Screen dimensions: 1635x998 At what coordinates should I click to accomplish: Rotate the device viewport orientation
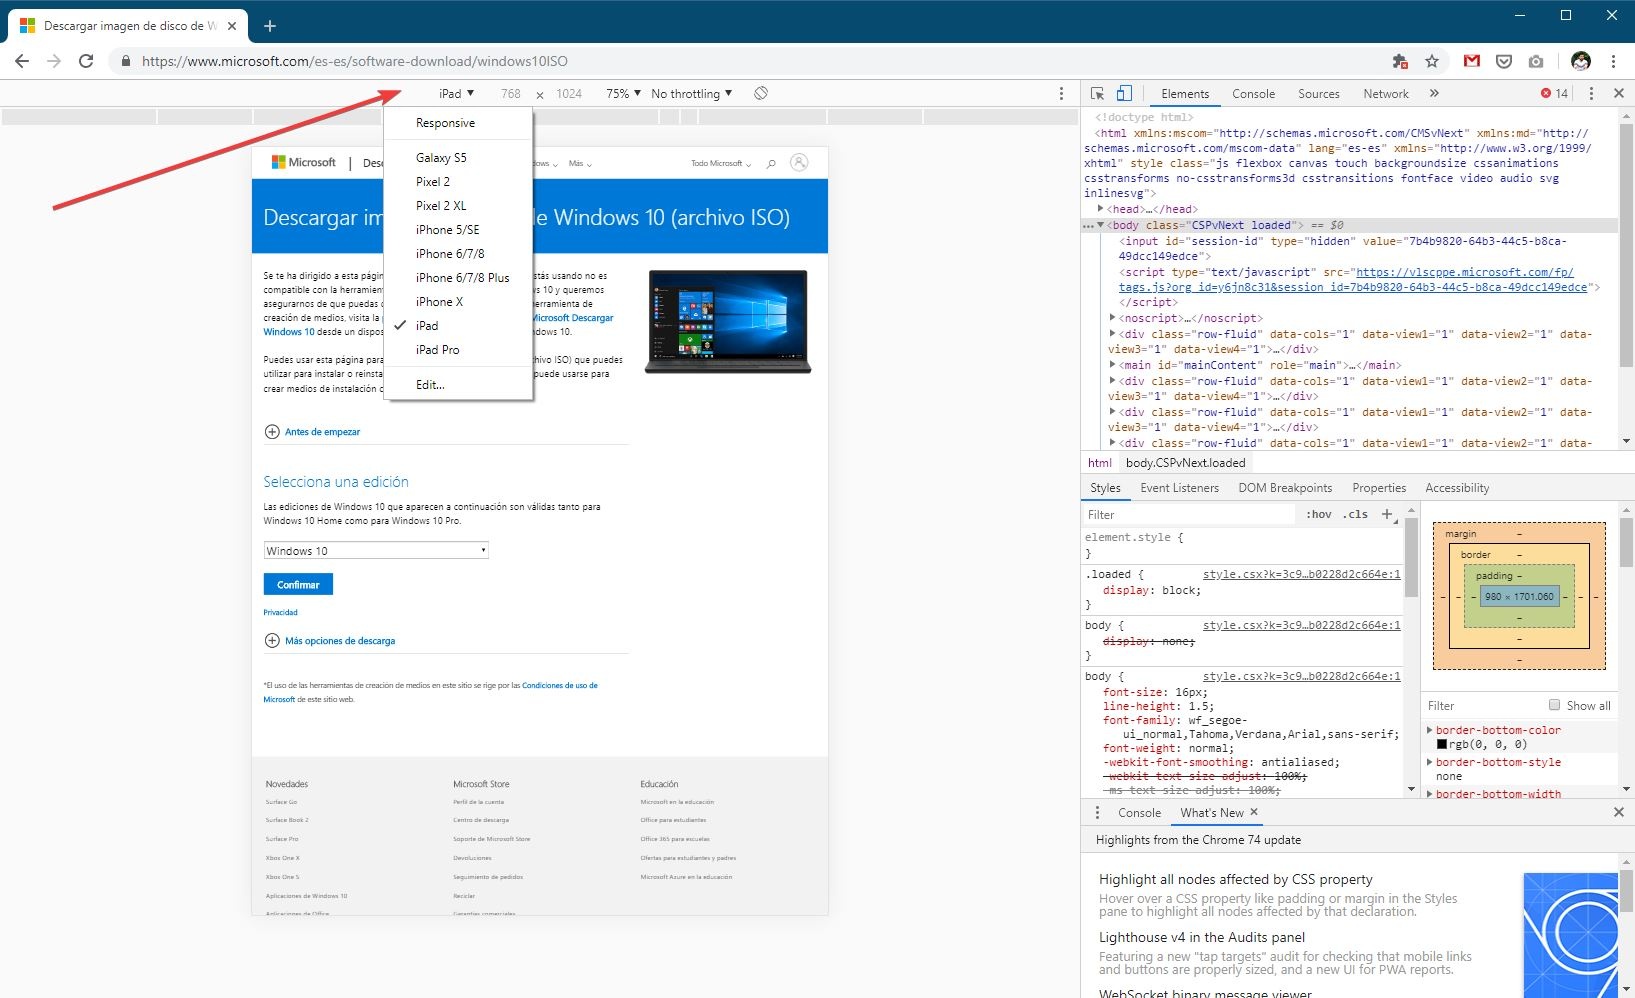761,93
